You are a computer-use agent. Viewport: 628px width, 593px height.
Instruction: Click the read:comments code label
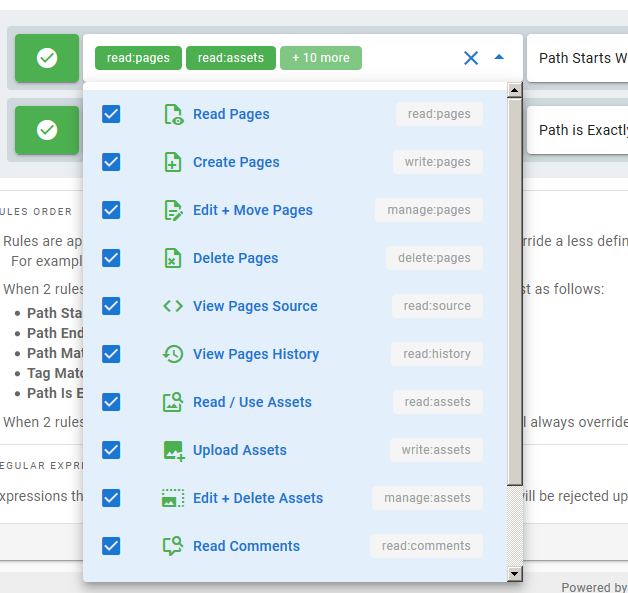[426, 546]
